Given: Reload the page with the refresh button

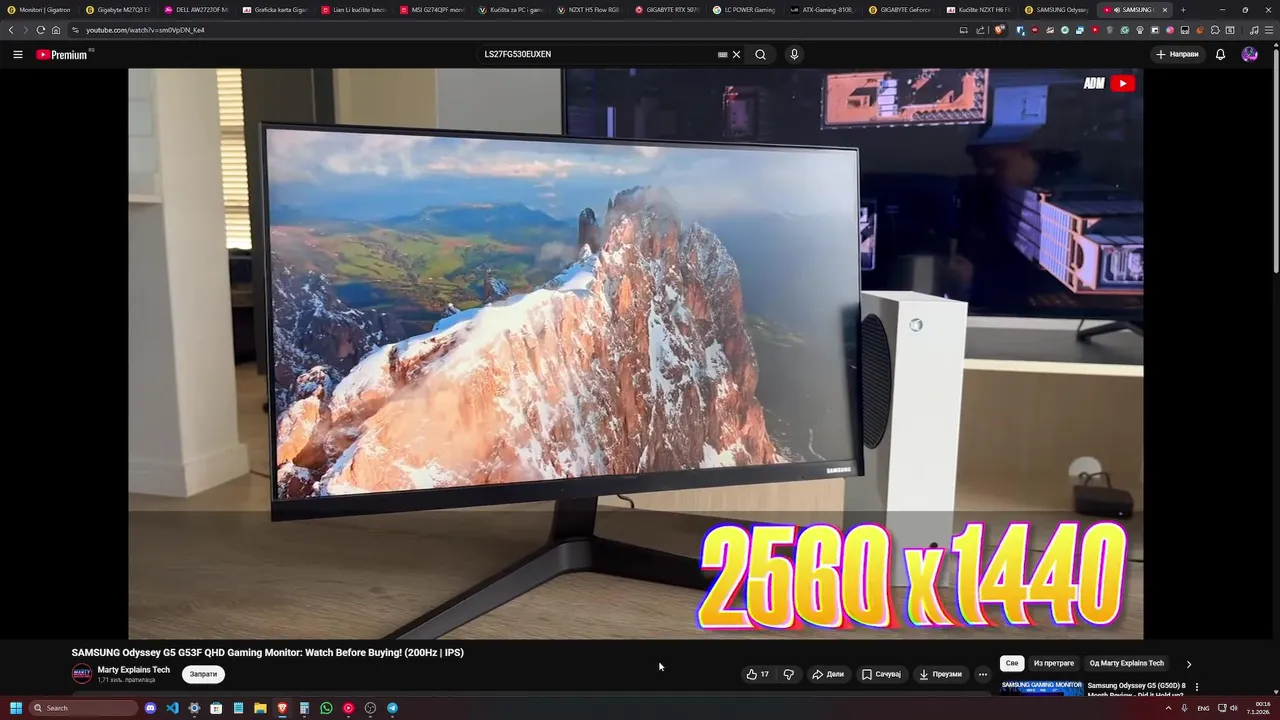Looking at the screenshot, I should pos(40,30).
